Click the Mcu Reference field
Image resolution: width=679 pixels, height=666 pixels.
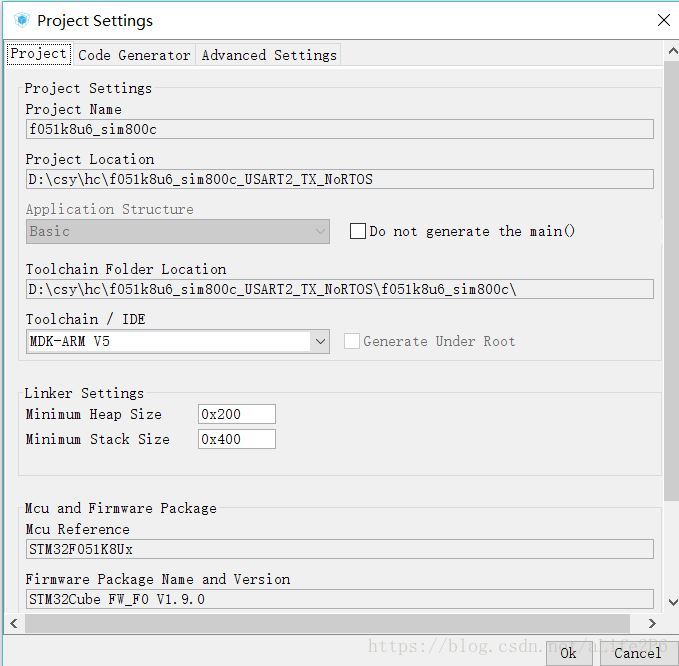(x=340, y=549)
